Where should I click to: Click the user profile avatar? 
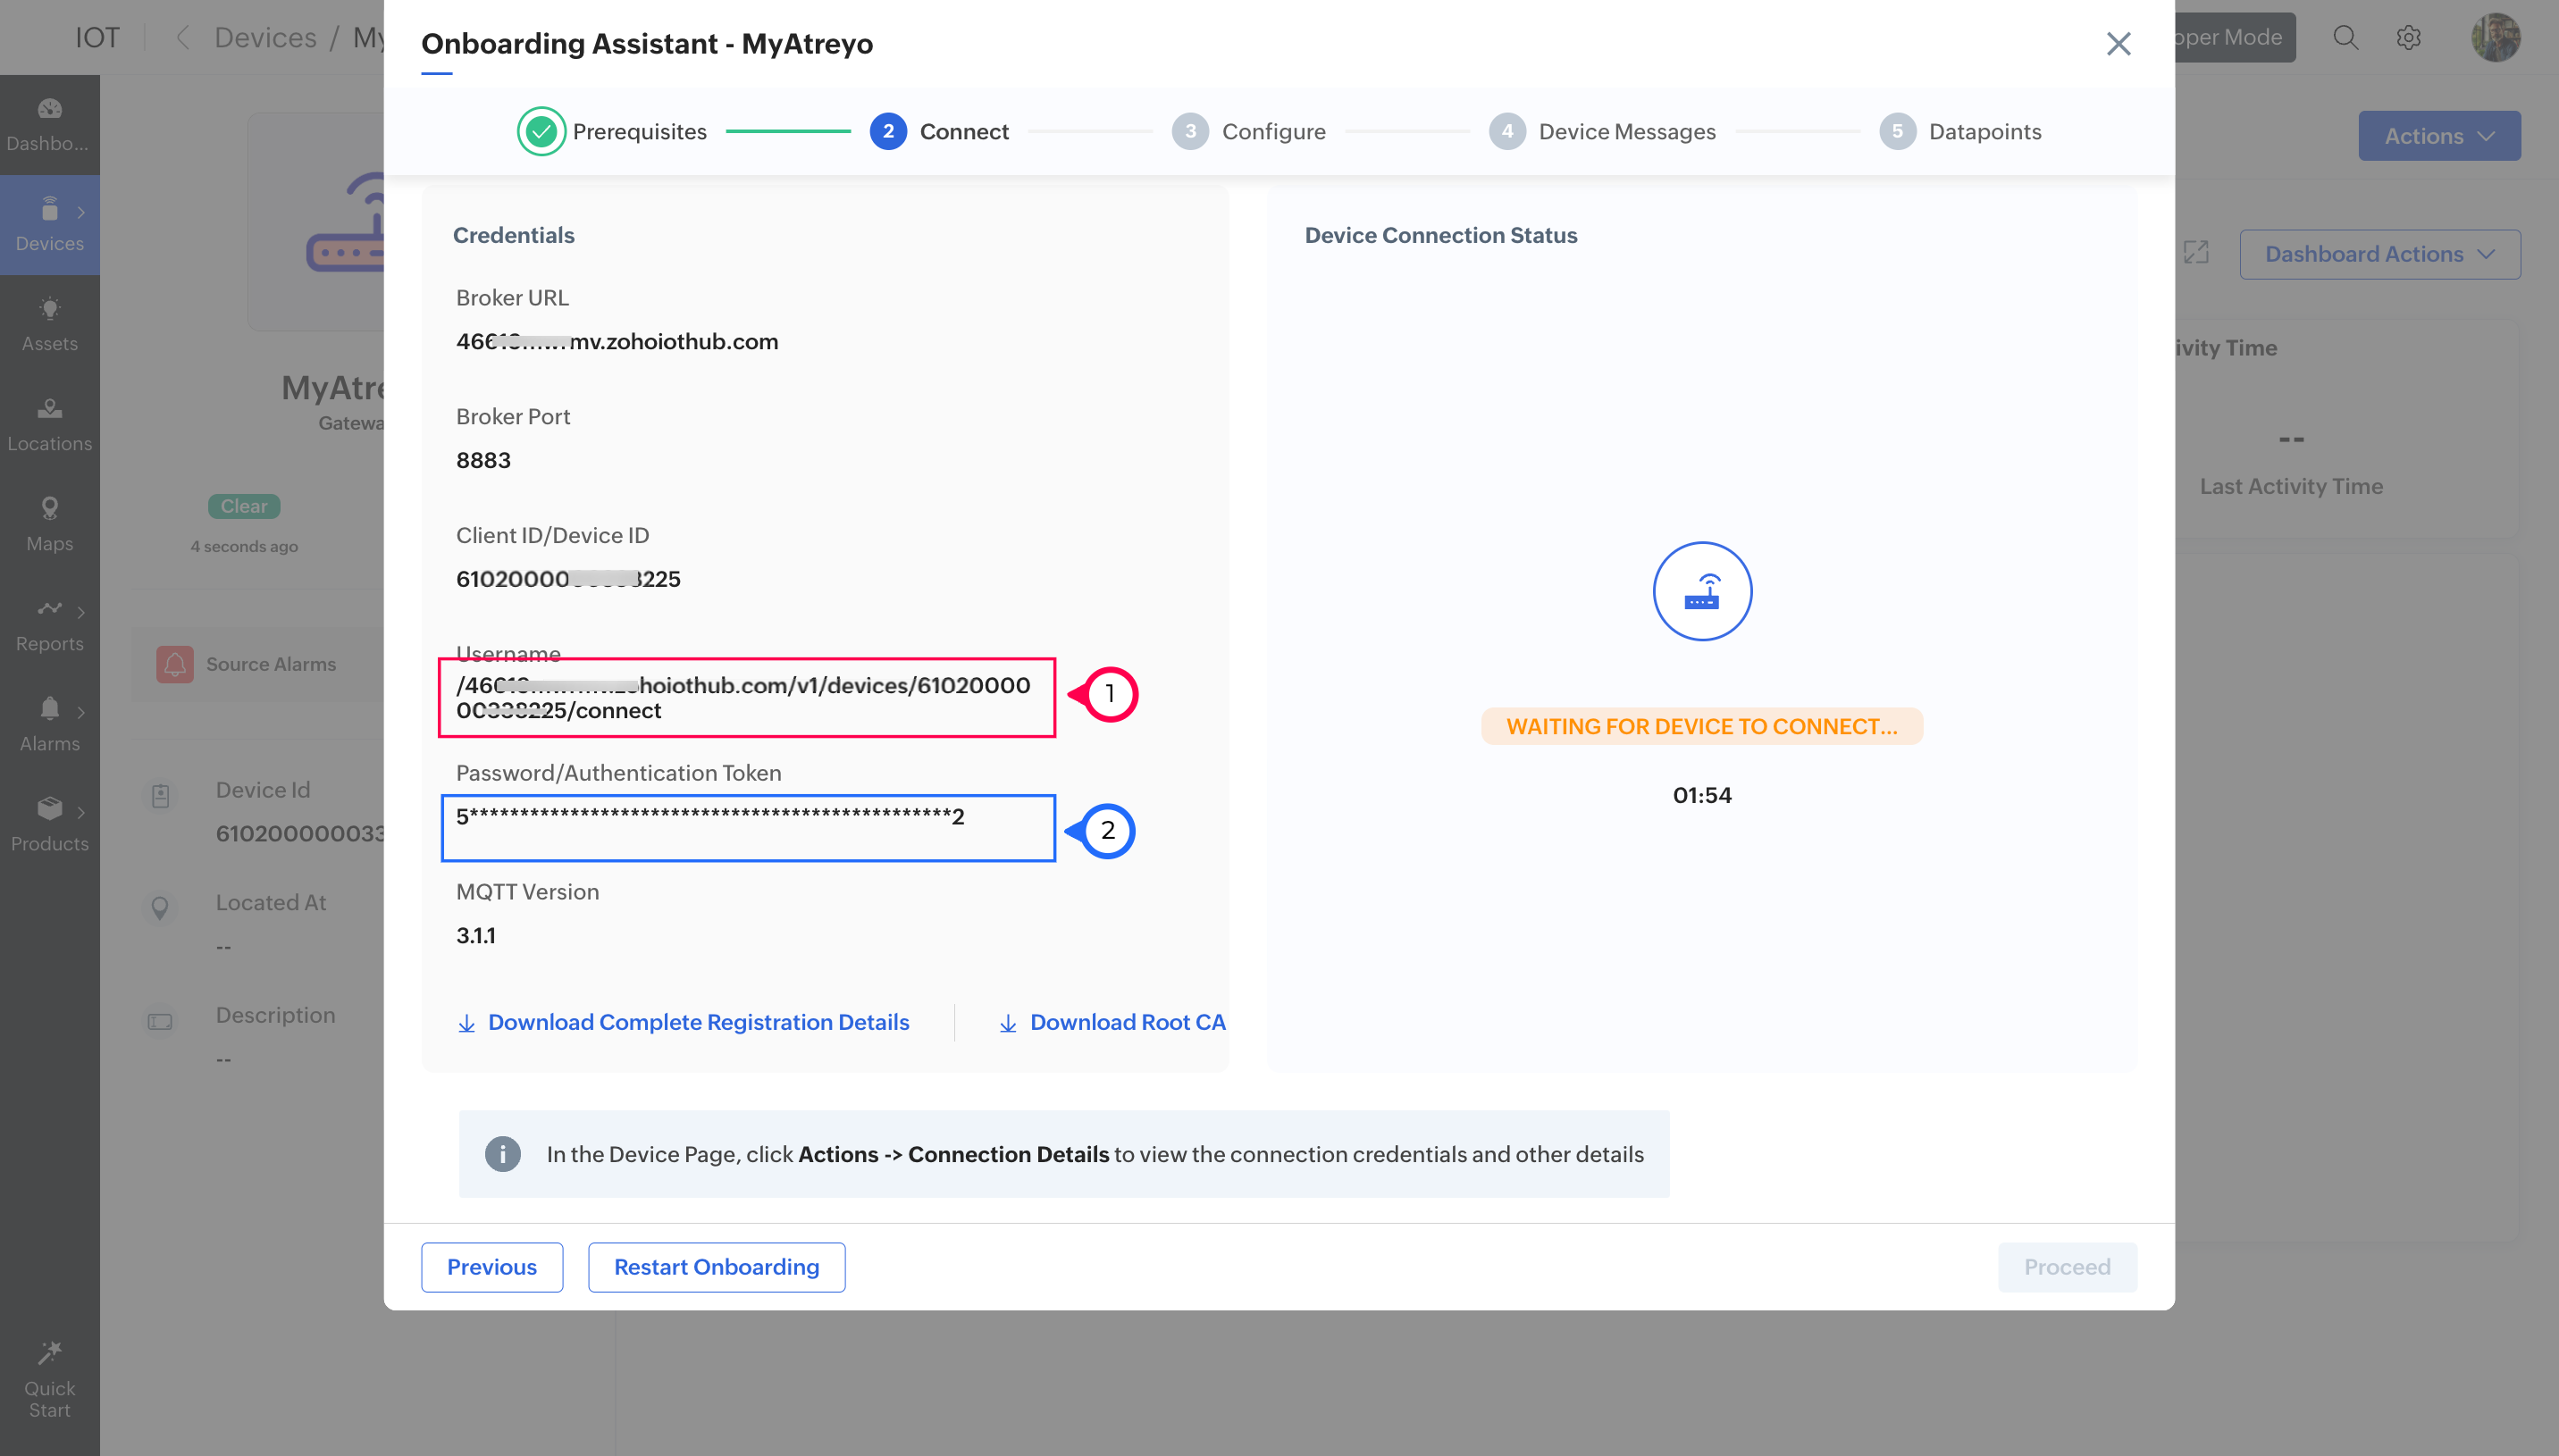[2494, 38]
